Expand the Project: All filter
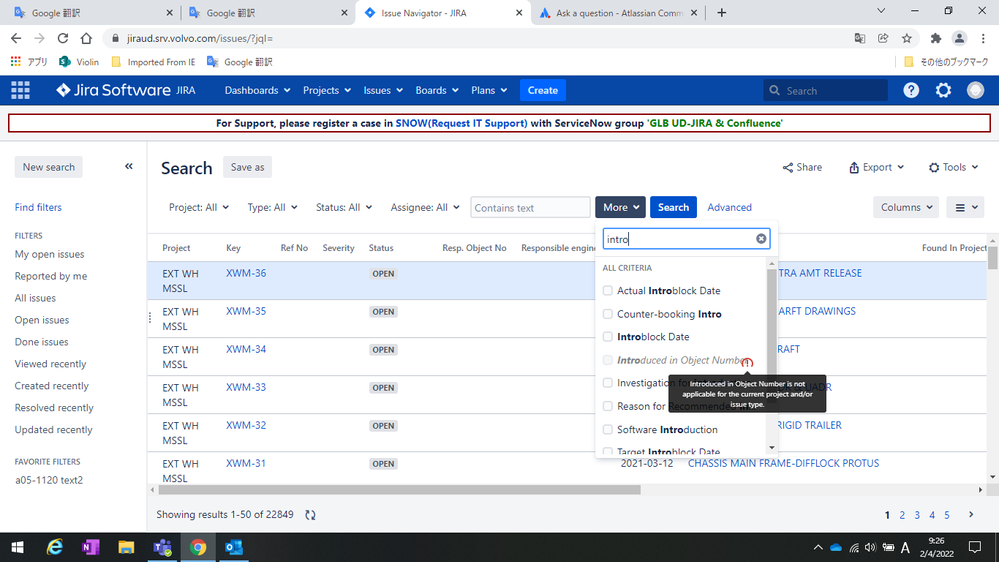This screenshot has height=562, width=999. tap(199, 207)
